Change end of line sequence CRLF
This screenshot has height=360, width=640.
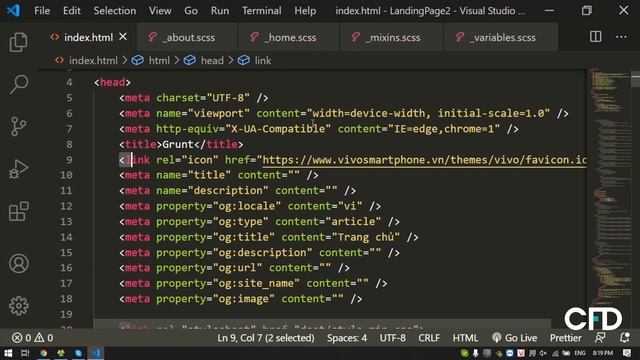(429, 338)
